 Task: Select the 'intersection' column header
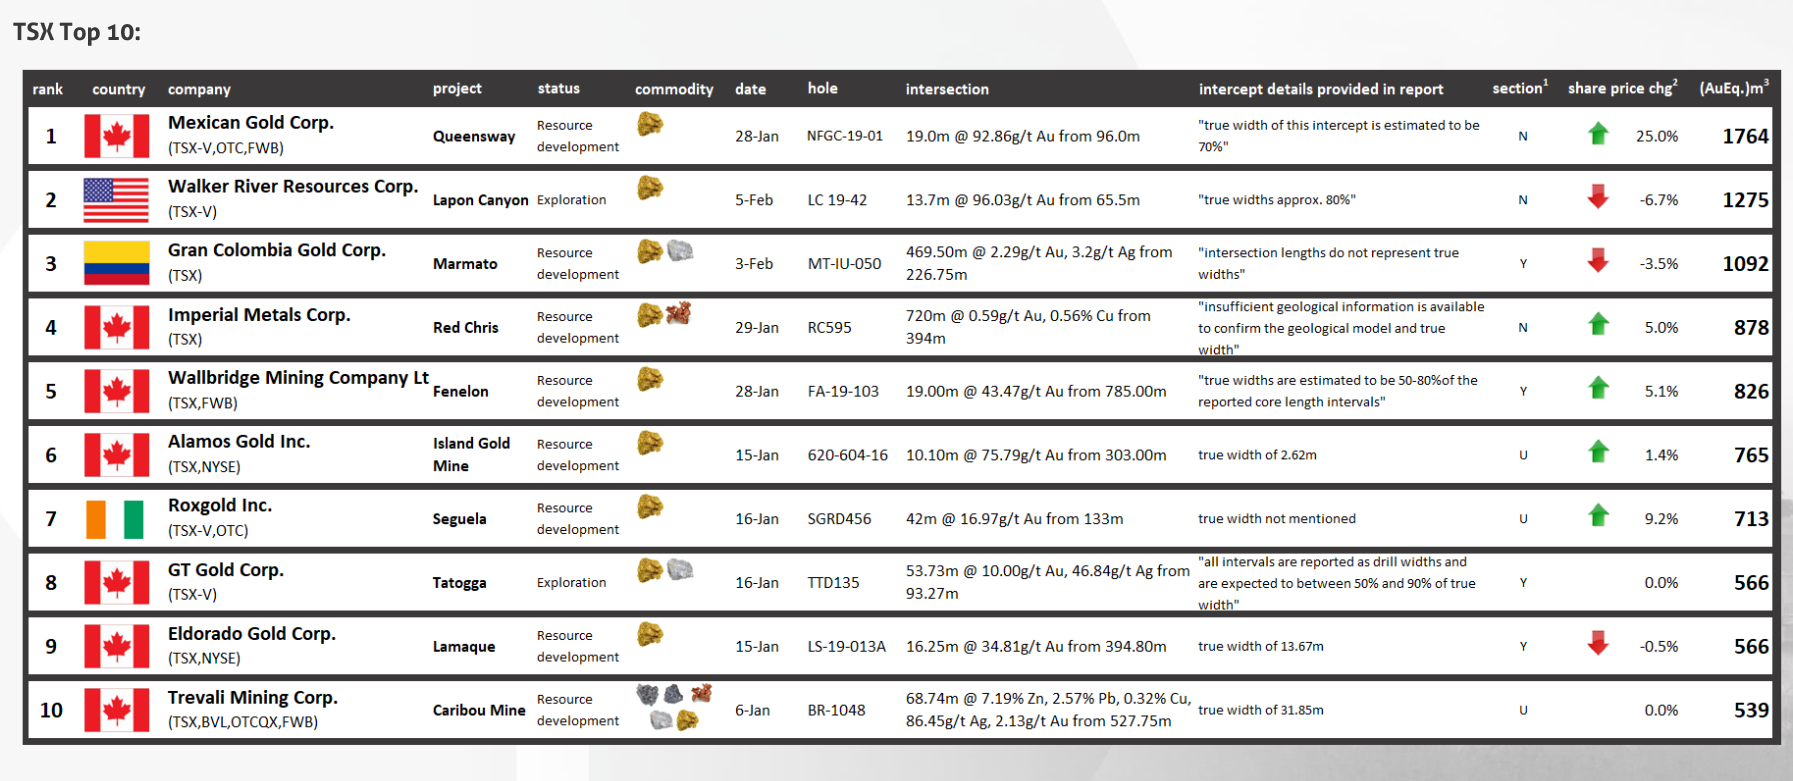[x=946, y=89]
